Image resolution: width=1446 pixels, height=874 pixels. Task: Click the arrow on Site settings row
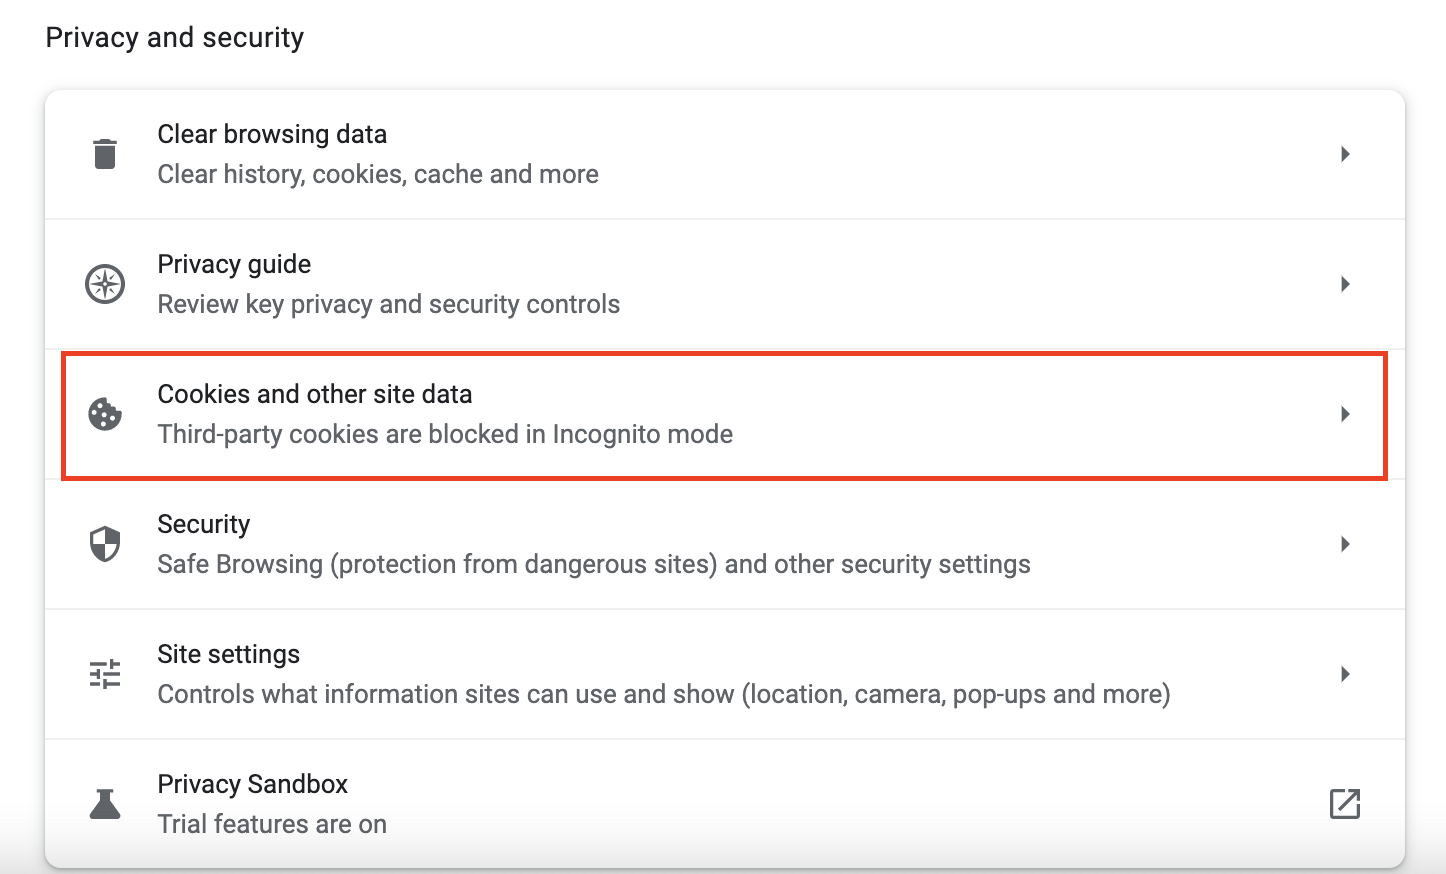coord(1345,674)
